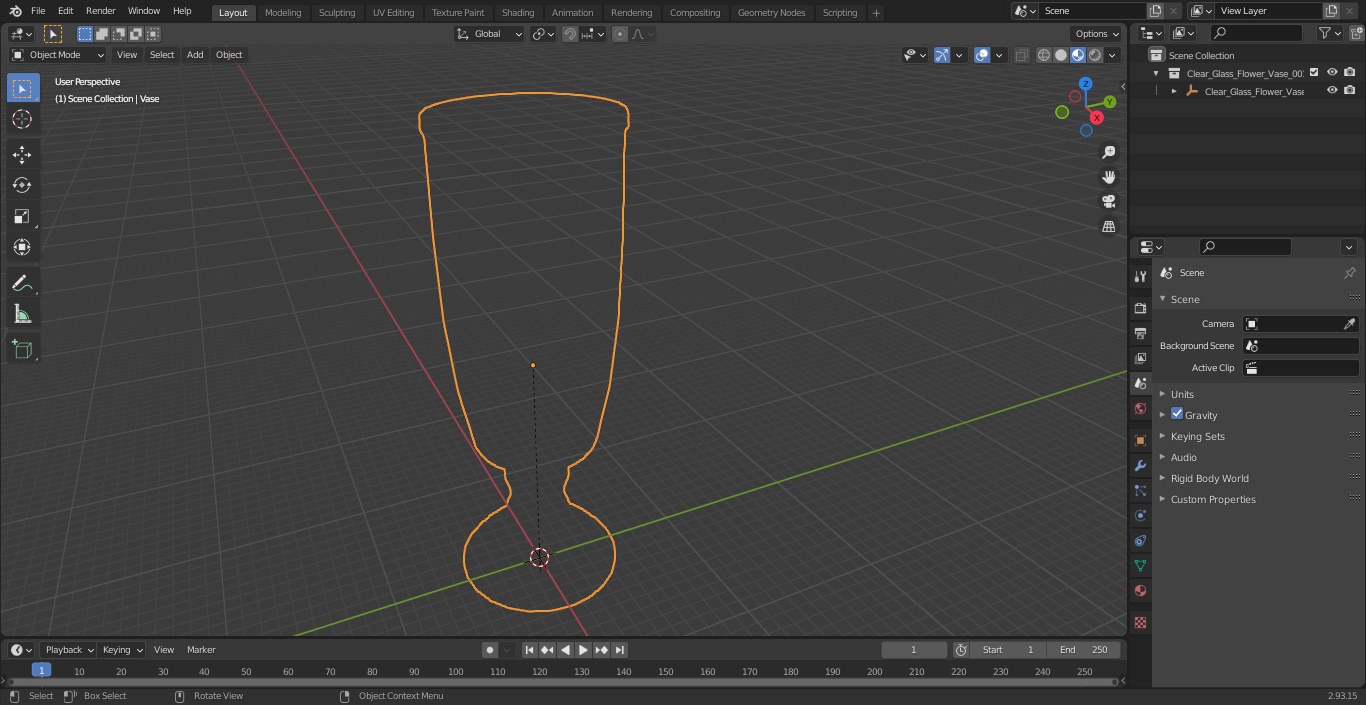This screenshot has height=705, width=1366.
Task: Switch perspective/orthographic grid icon
Action: (1108, 227)
